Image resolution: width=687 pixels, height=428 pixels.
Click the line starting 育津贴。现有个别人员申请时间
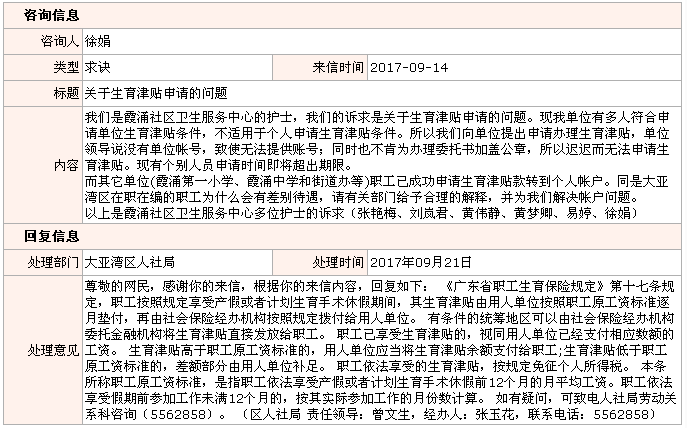point(219,166)
